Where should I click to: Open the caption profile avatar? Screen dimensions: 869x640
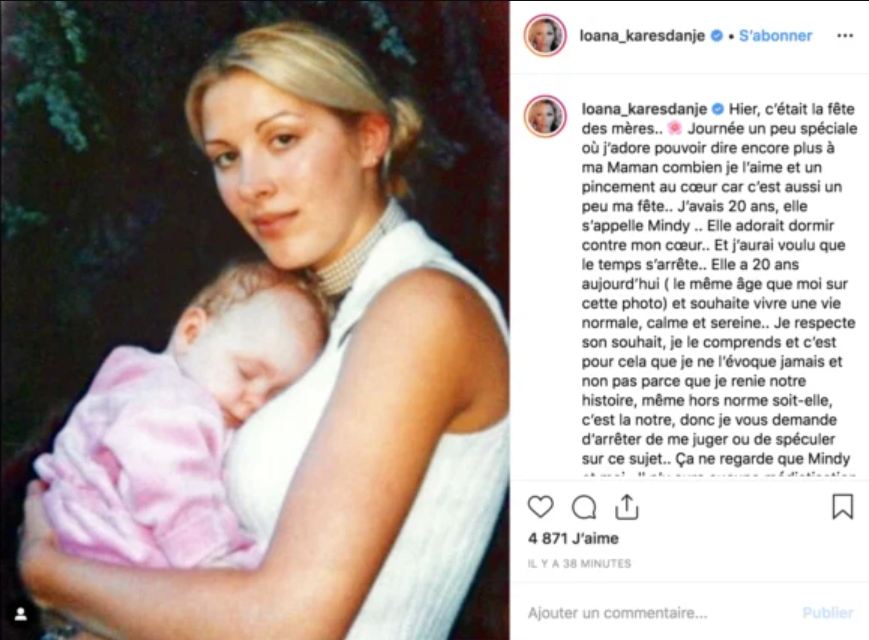545,116
